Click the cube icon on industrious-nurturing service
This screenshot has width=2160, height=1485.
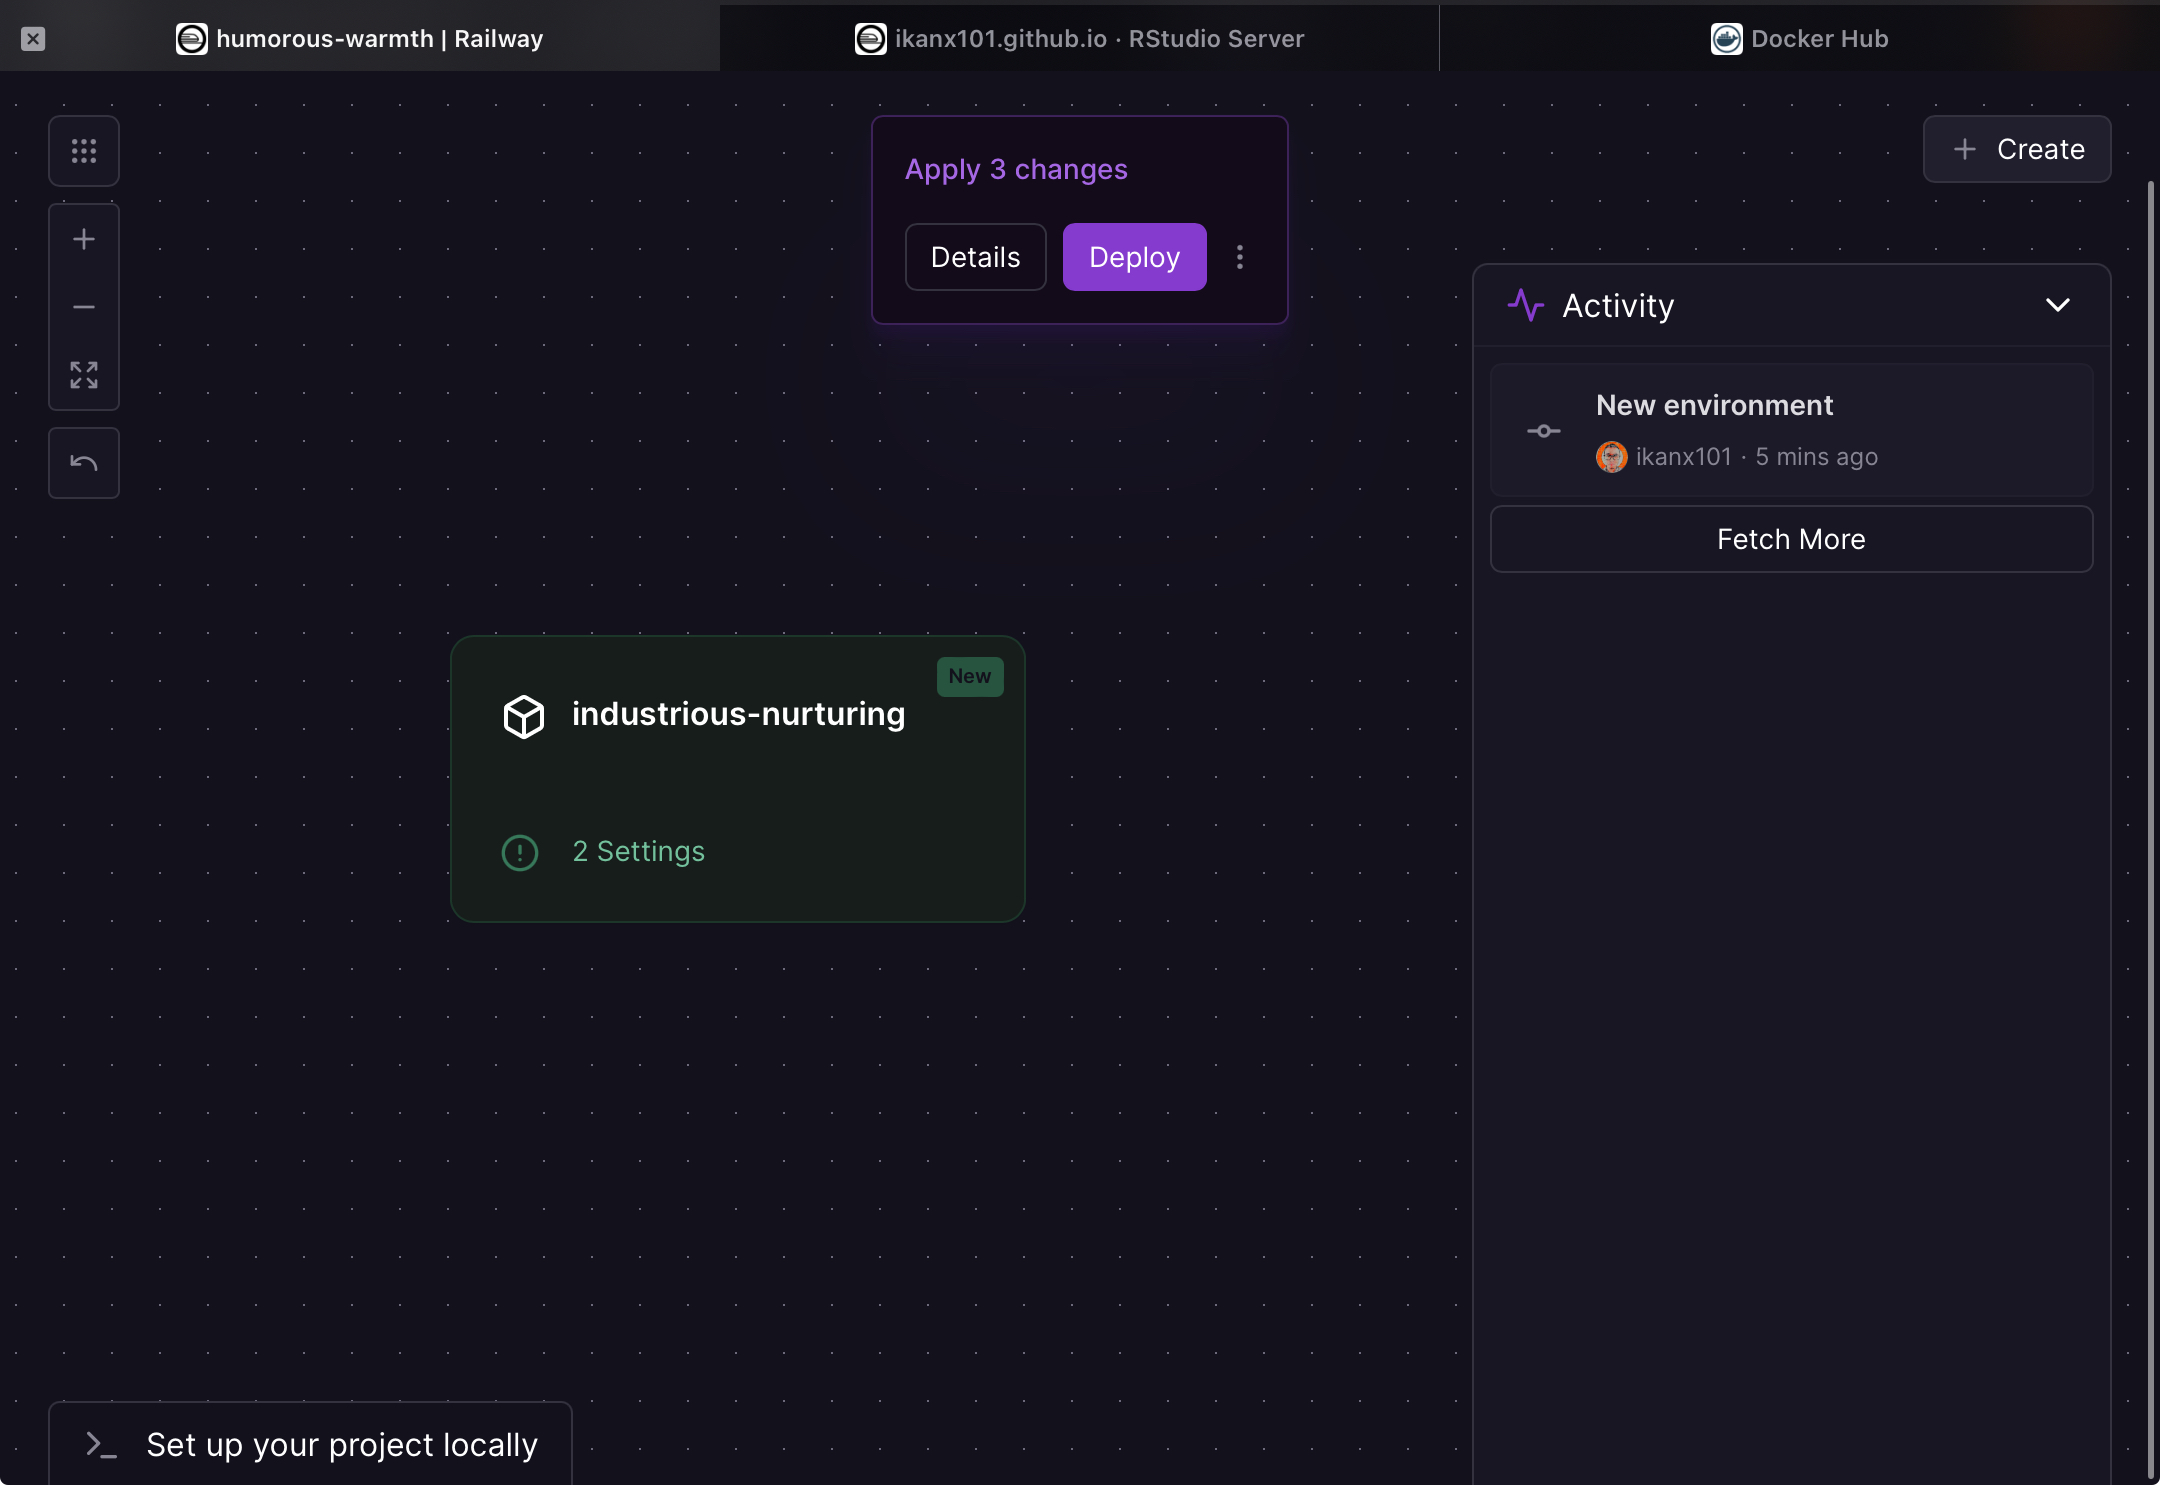tap(523, 716)
